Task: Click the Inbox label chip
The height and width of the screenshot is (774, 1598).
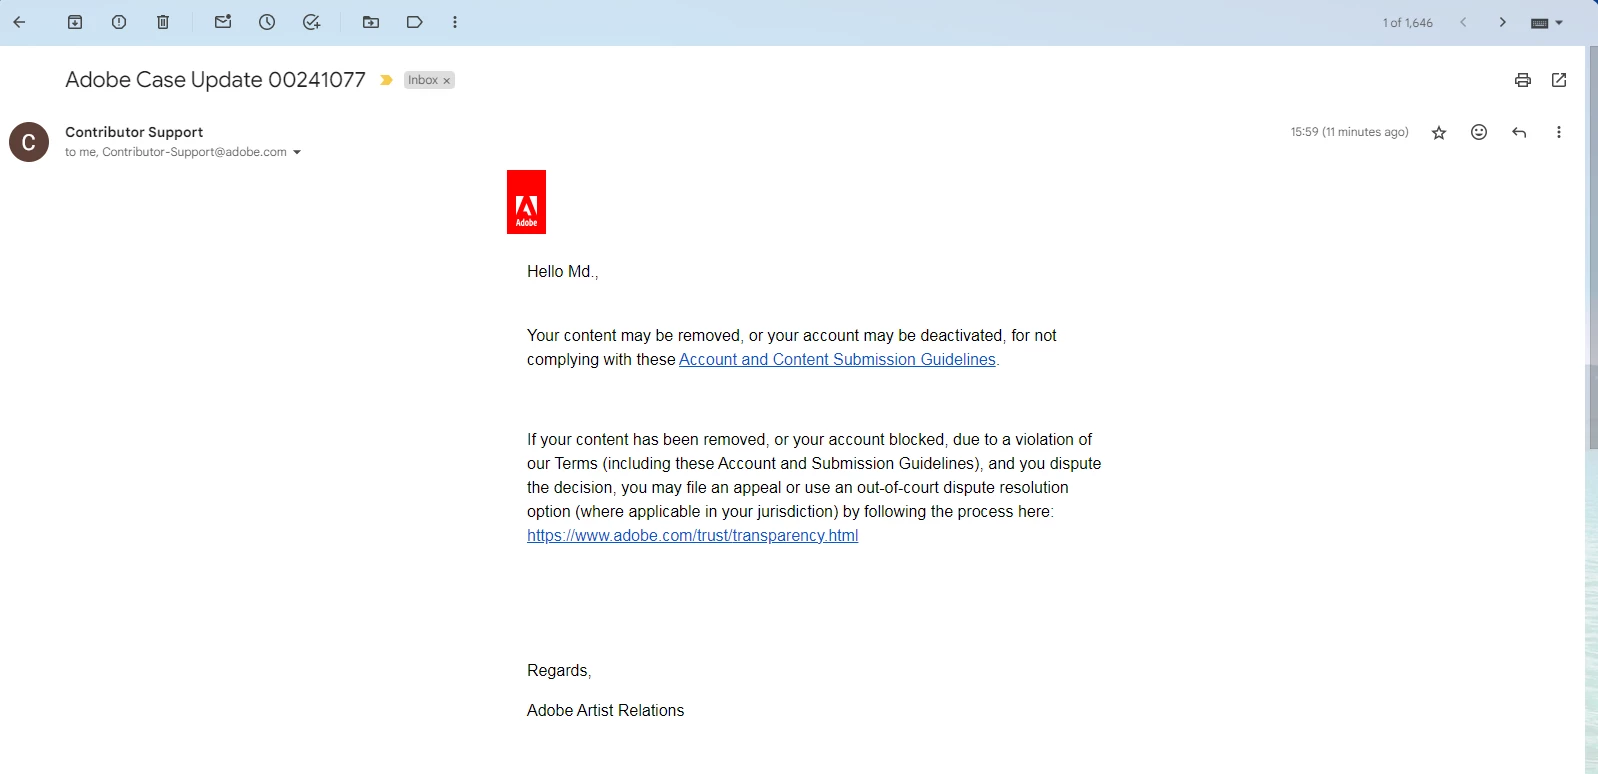Action: click(423, 80)
